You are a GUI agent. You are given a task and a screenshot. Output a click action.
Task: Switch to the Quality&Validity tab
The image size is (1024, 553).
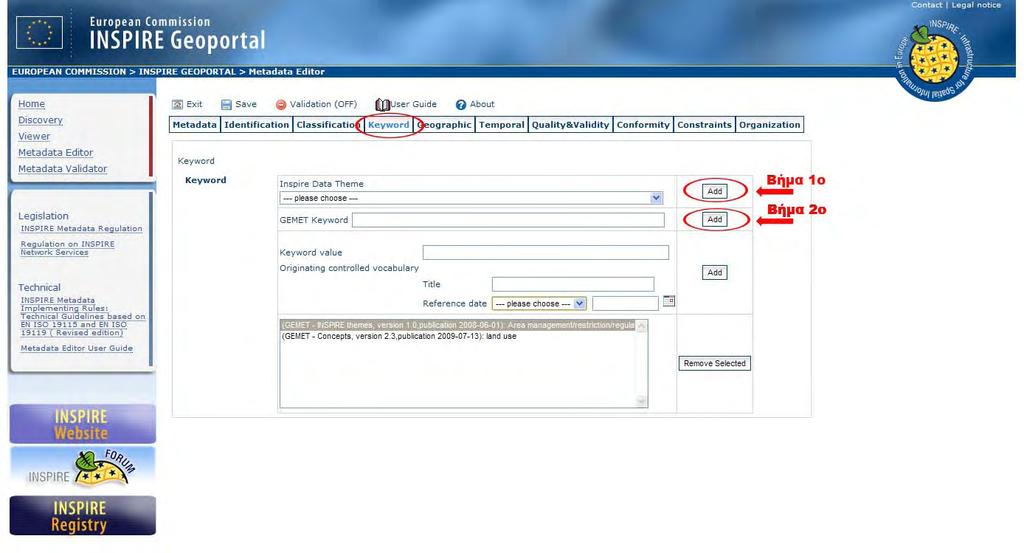coord(570,125)
